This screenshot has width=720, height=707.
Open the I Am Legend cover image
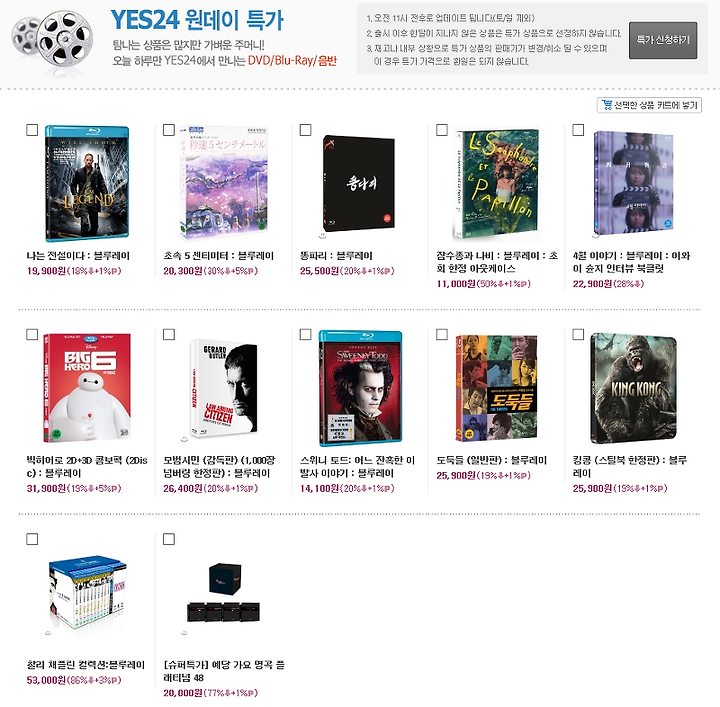tap(87, 184)
